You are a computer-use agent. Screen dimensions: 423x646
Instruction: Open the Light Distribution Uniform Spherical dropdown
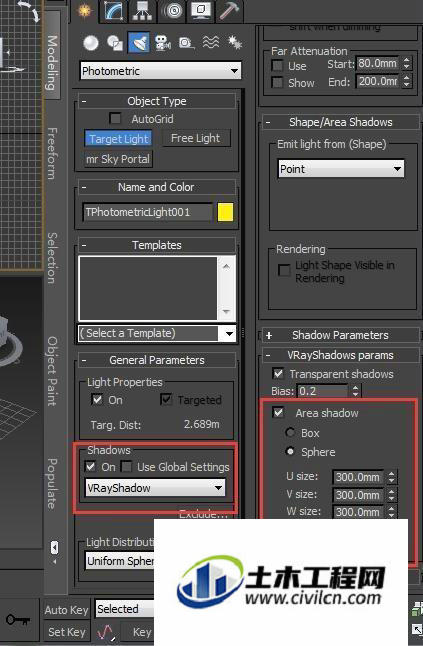[120, 561]
